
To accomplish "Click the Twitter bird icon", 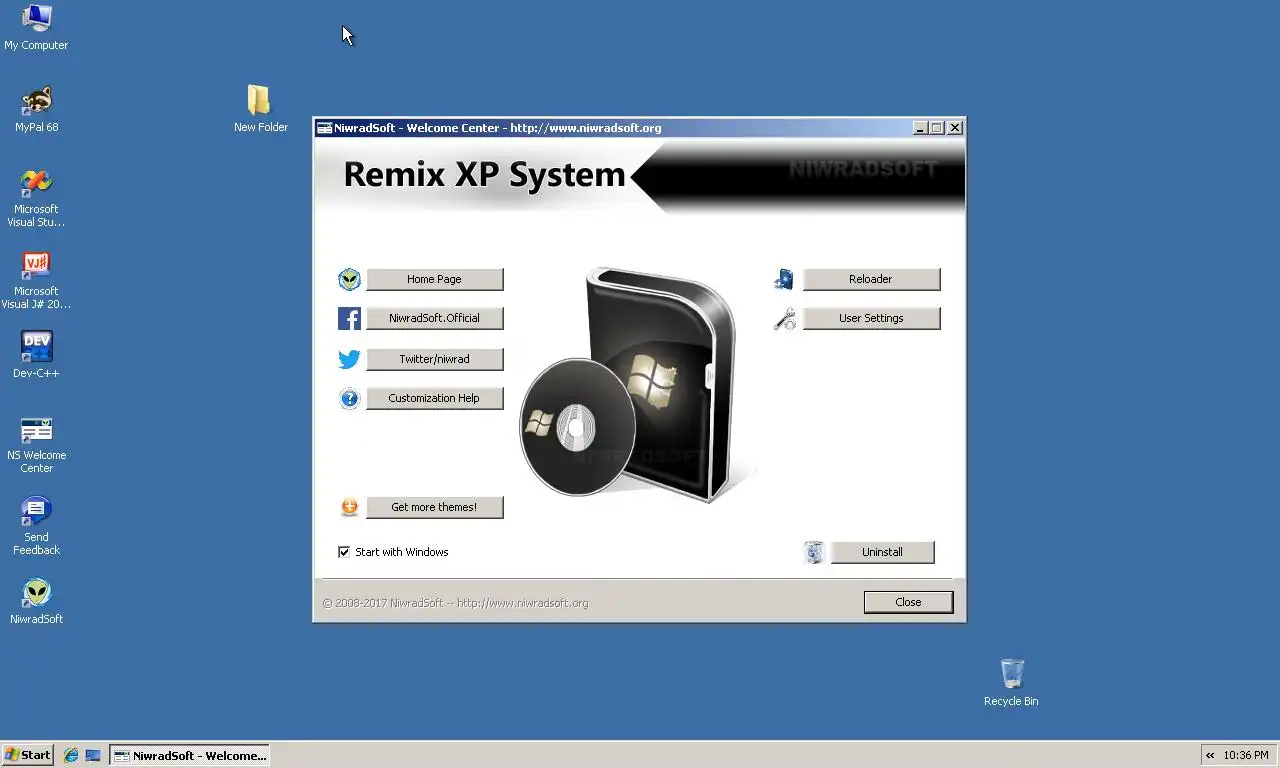I will (349, 359).
